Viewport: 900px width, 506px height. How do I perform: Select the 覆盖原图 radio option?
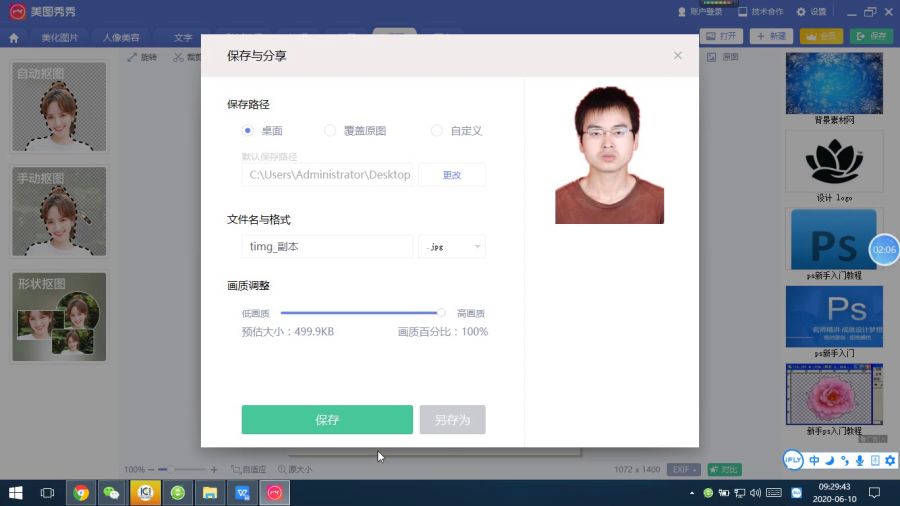(355, 131)
